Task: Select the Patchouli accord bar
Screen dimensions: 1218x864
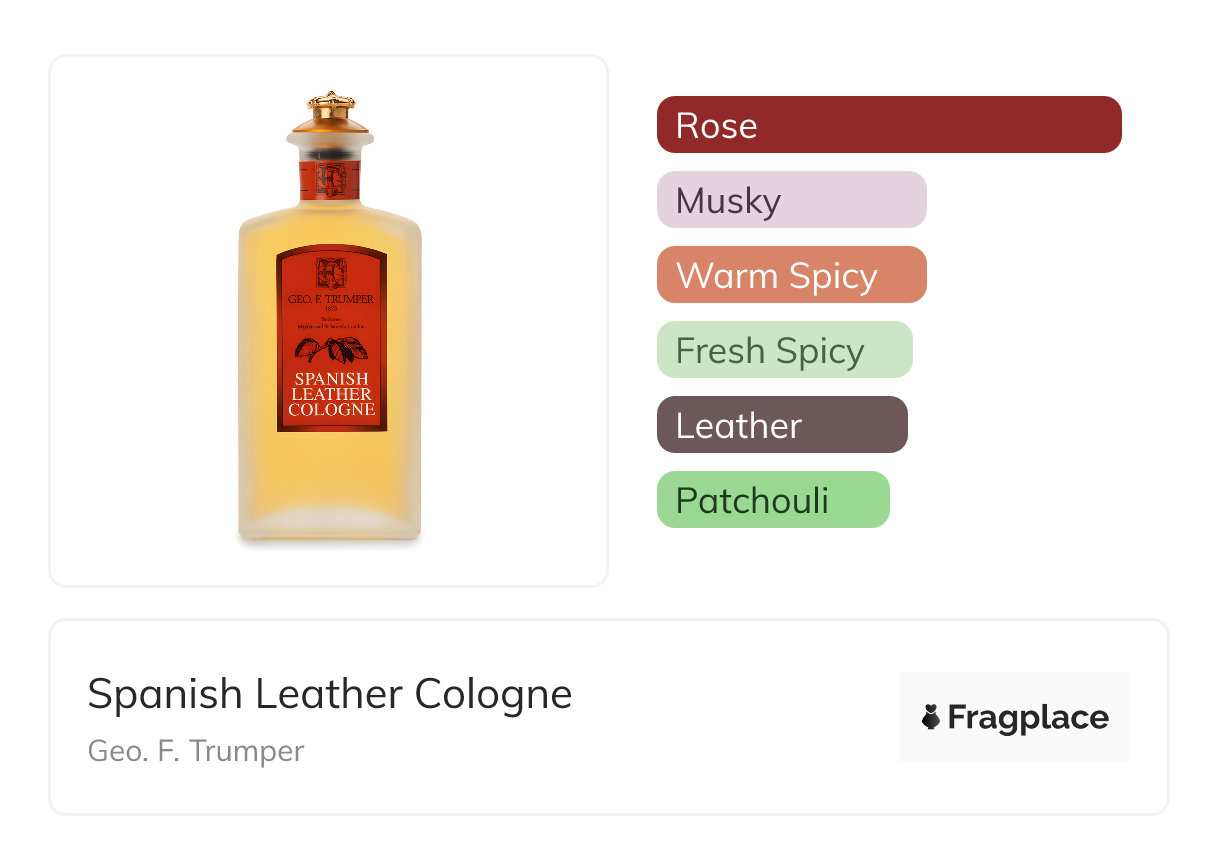Action: [x=773, y=500]
